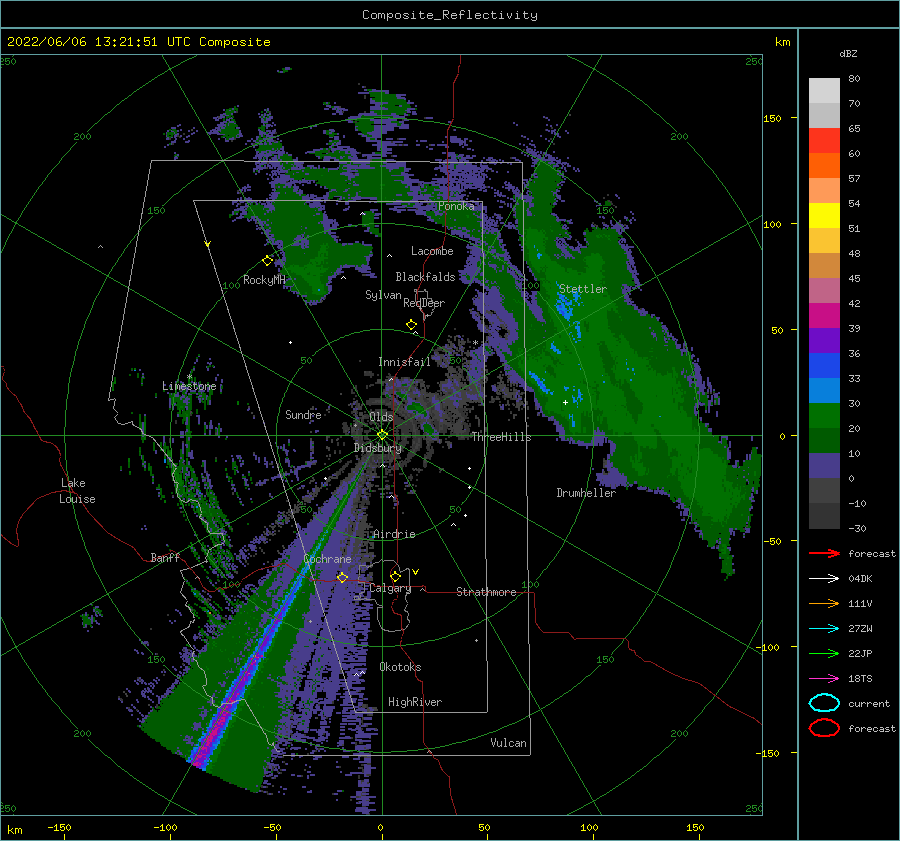Click the white plus marker in eastern echo
This screenshot has width=900, height=841.
tap(565, 402)
